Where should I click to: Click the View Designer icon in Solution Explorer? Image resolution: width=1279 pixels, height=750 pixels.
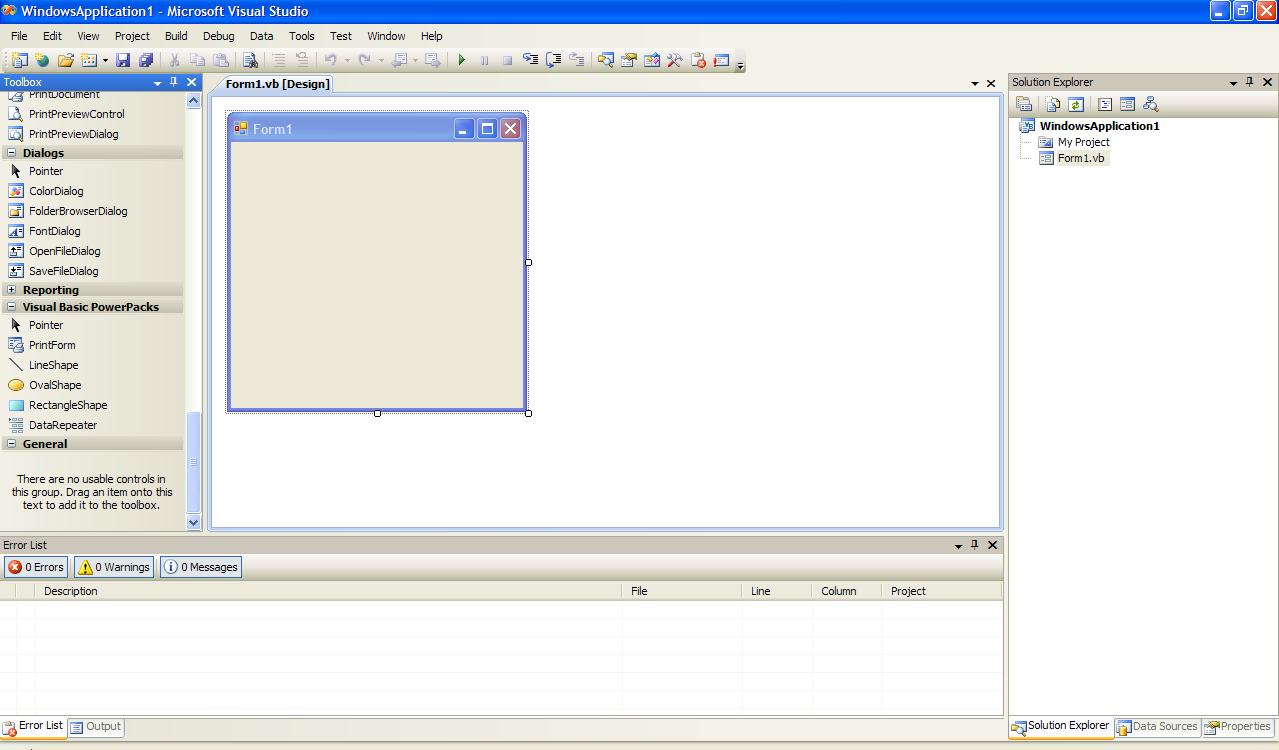pos(1127,104)
